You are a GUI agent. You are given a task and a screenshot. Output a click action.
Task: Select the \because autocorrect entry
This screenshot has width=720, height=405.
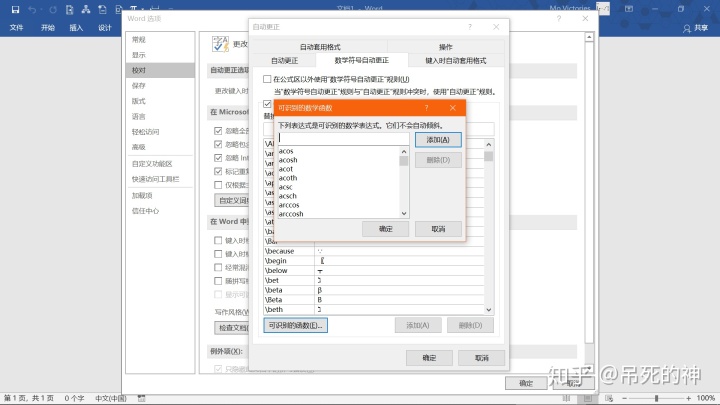pyautogui.click(x=374, y=251)
